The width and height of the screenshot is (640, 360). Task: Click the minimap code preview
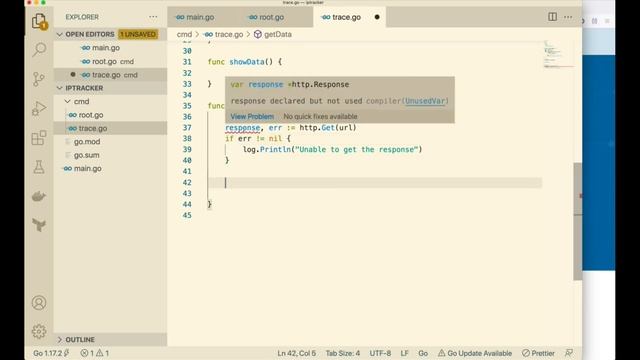click(558, 54)
